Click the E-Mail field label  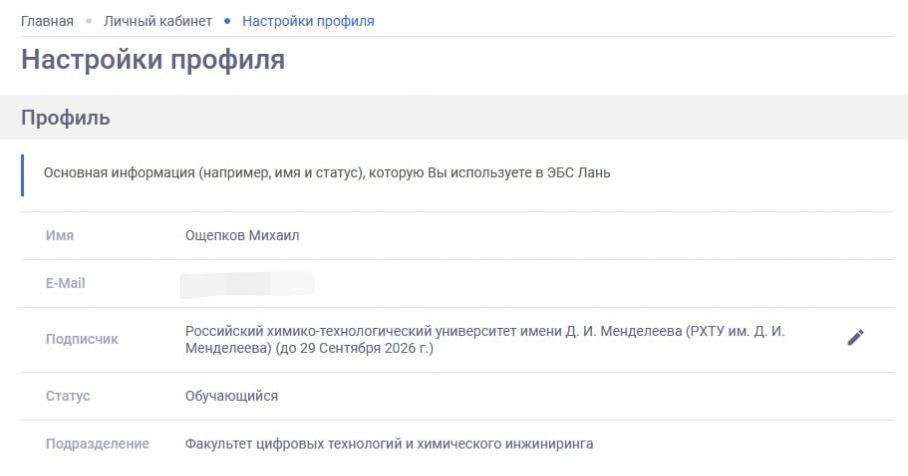tap(65, 283)
